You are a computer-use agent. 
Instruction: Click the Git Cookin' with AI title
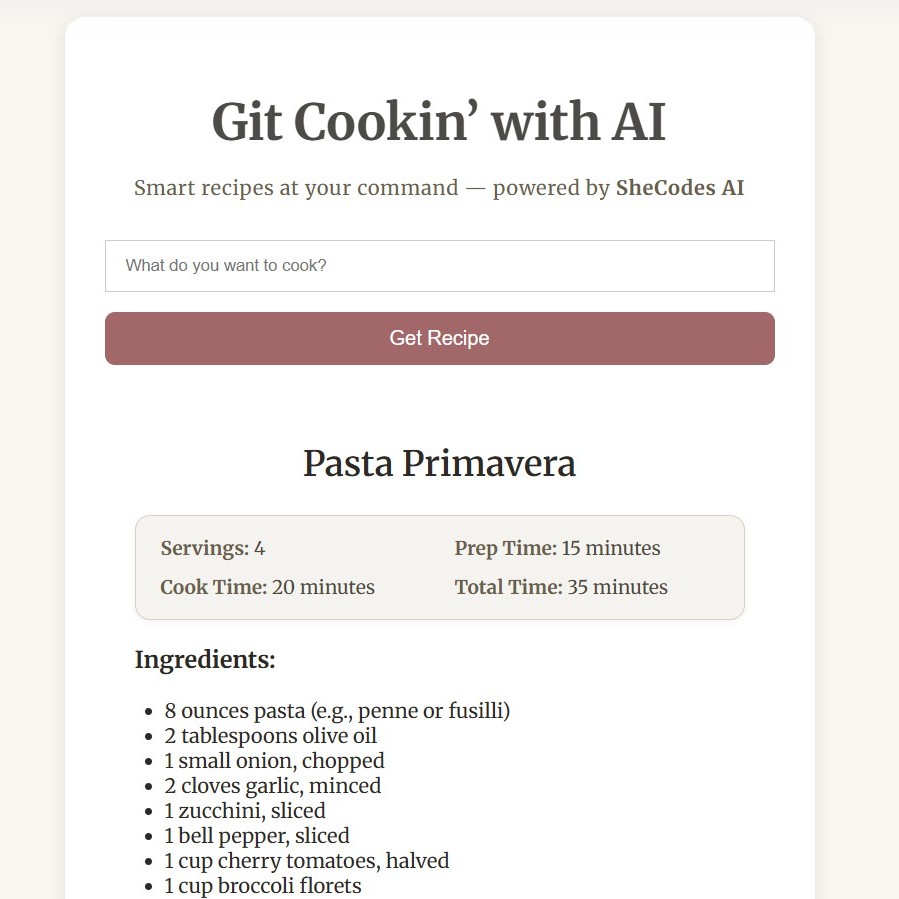pos(438,122)
